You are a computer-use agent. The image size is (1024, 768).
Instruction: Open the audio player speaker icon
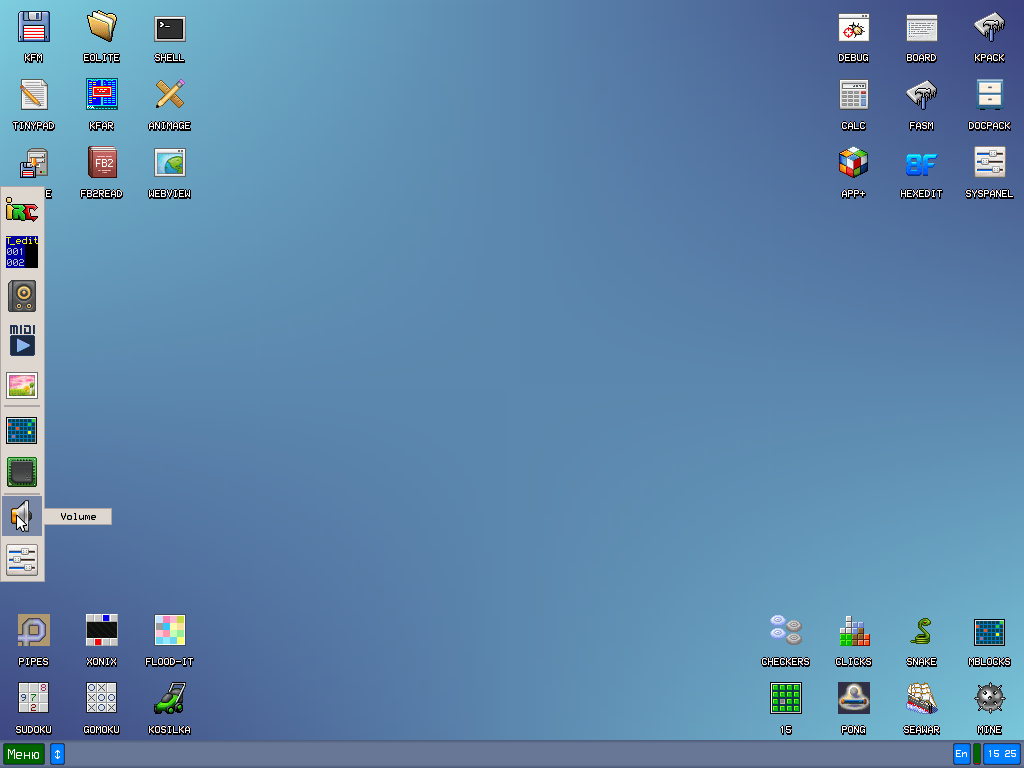pyautogui.click(x=22, y=296)
